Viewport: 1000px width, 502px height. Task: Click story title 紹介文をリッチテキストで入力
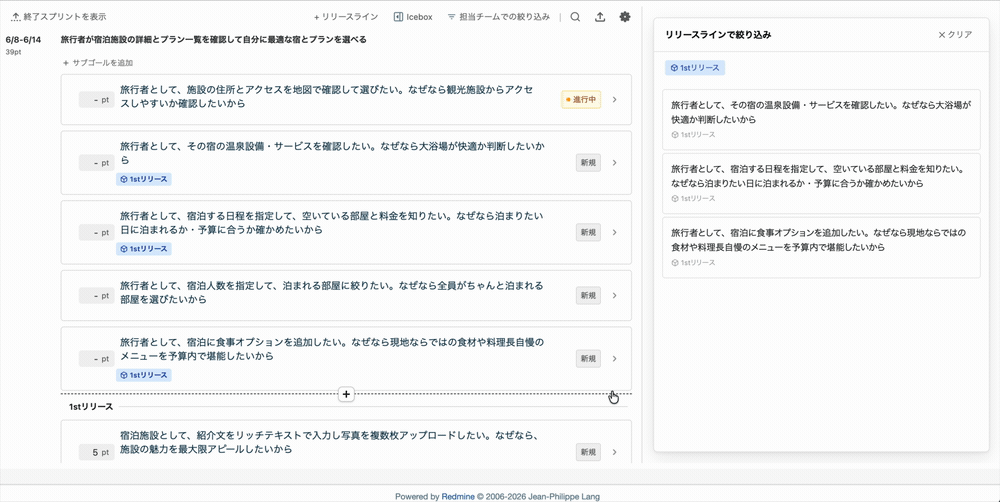point(330,442)
